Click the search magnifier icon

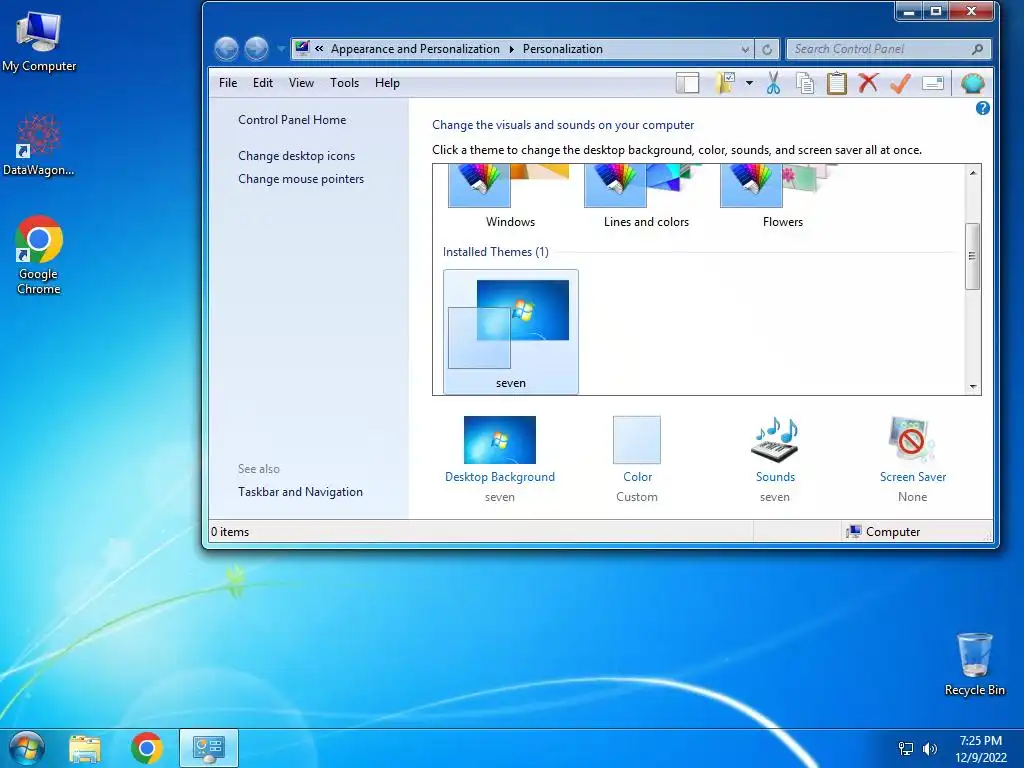coord(978,49)
